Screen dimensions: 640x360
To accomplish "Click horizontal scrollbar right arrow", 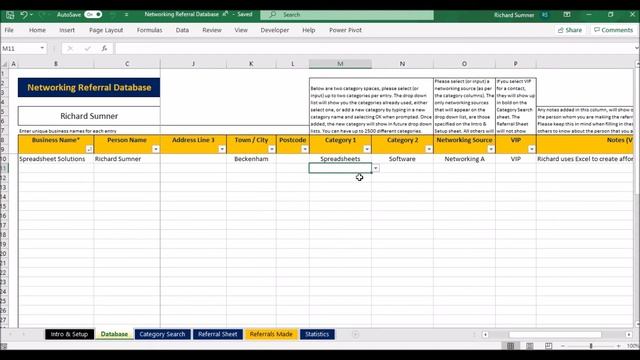I will tap(629, 335).
